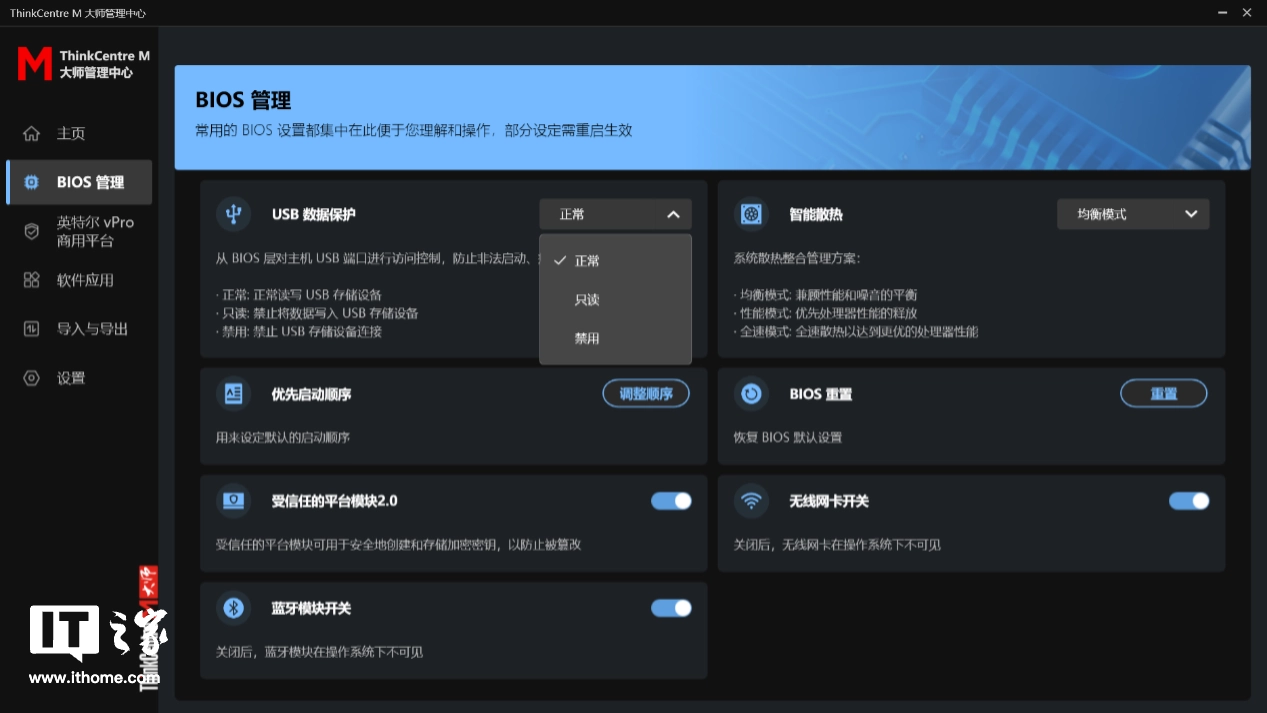Screen dimensions: 1267x713
Task: Expand the 均衡模式 cooling dropdown
Action: 1133,214
